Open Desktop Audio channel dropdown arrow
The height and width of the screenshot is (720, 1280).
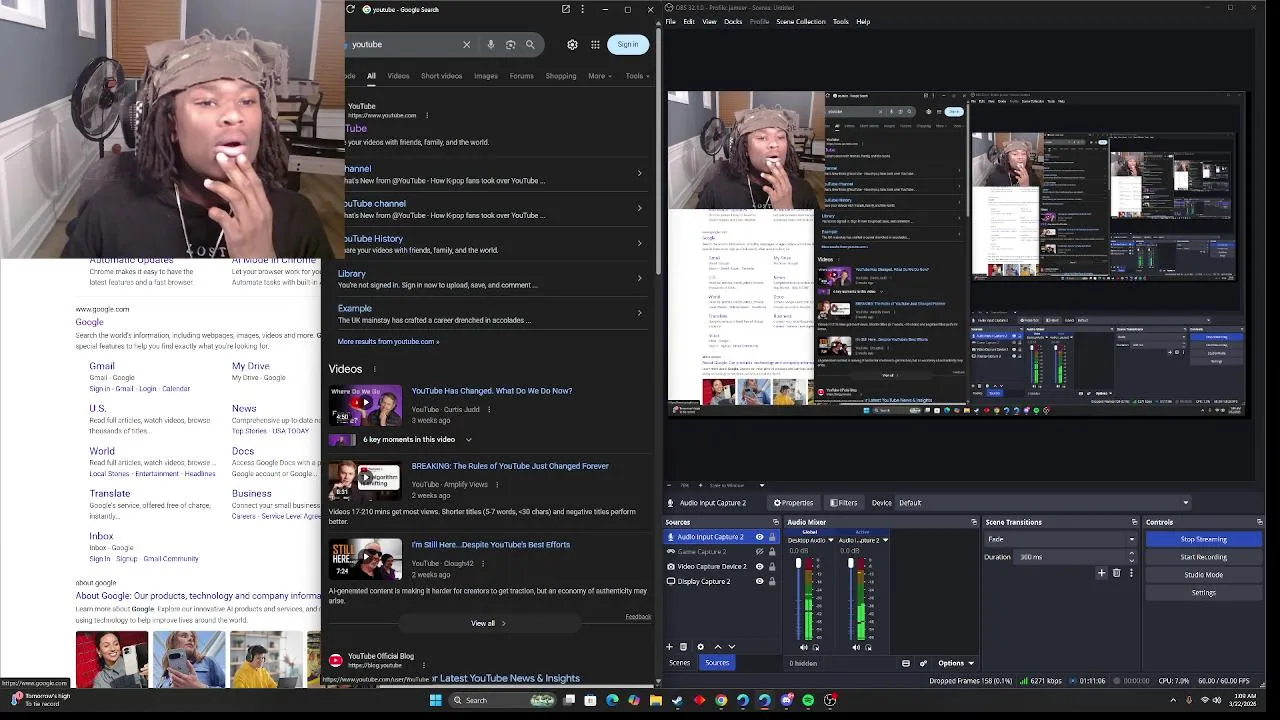click(831, 540)
